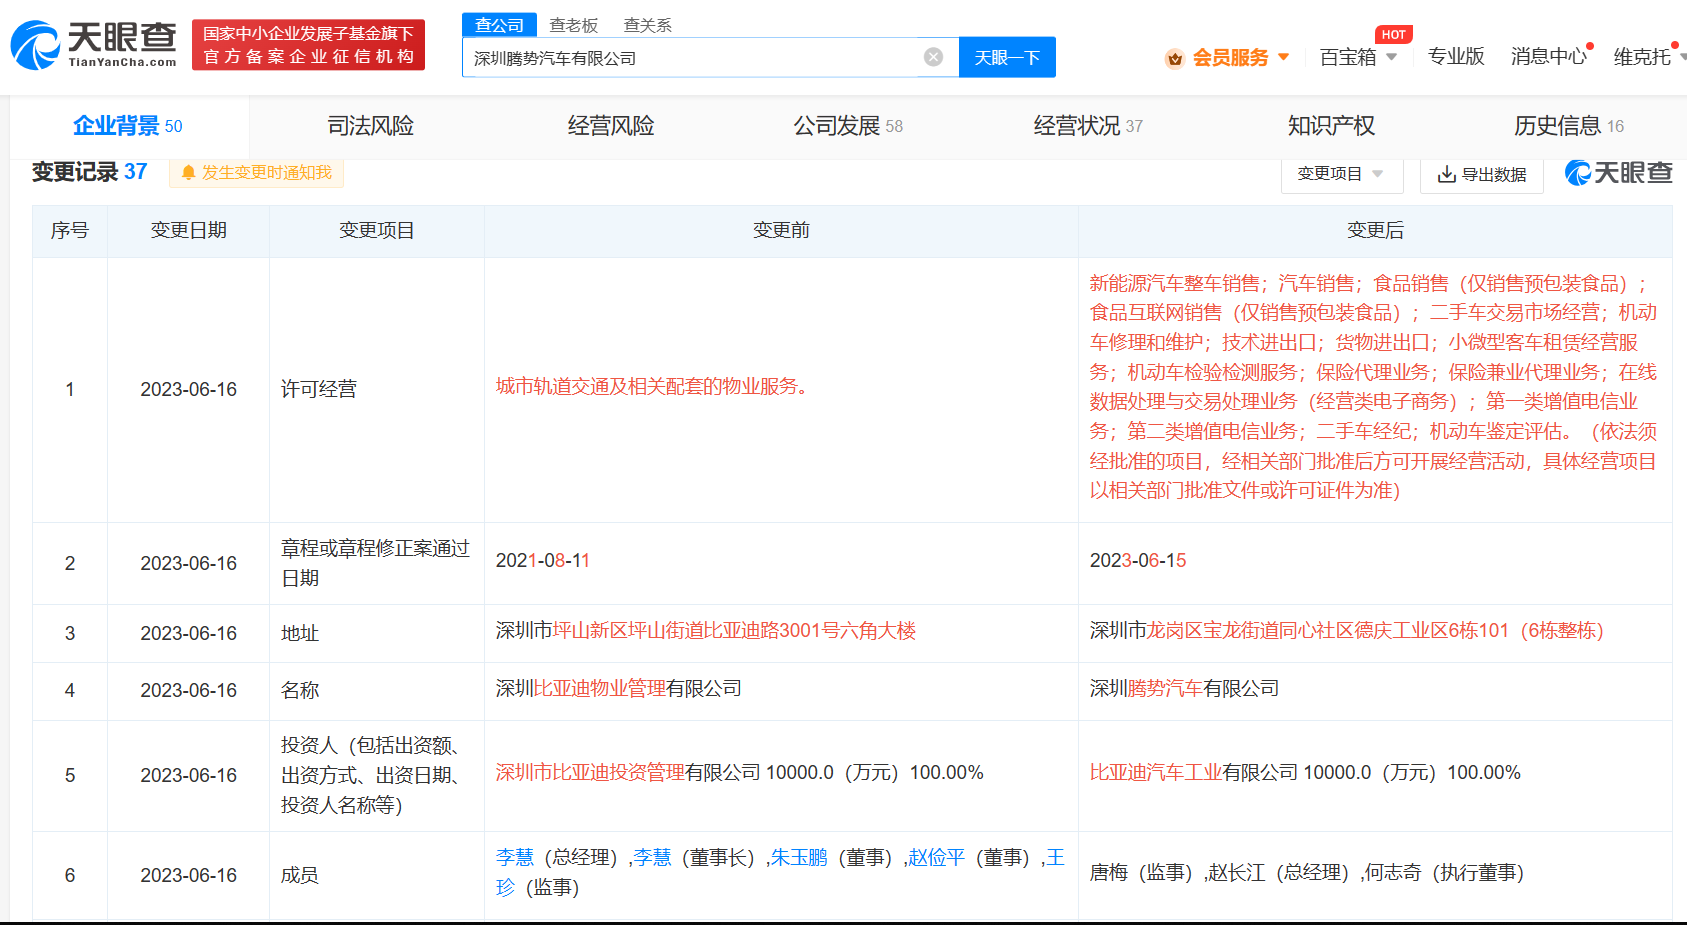The image size is (1687, 925).
Task: Click the 国家中小企业发展子基金旗下 red banner
Action: (308, 45)
